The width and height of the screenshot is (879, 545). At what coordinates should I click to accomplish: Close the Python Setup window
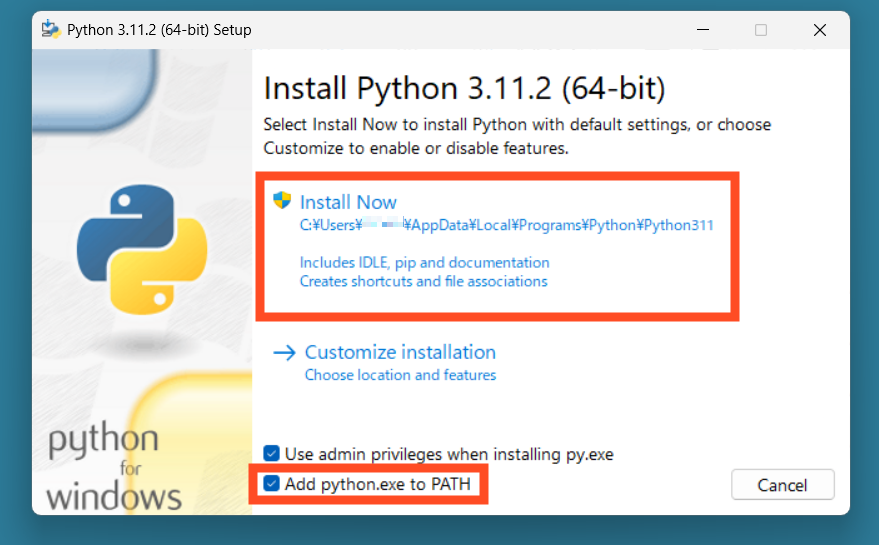pos(819,30)
